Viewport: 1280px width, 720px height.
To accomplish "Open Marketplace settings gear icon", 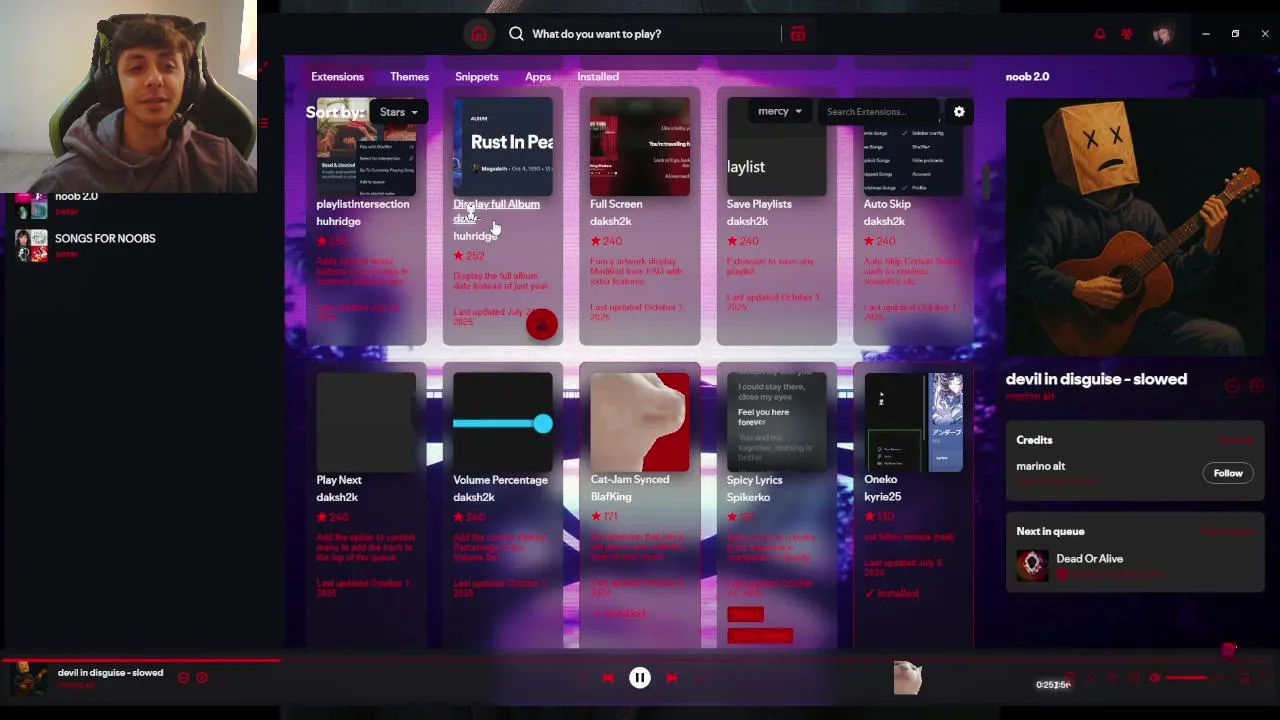I will (959, 112).
